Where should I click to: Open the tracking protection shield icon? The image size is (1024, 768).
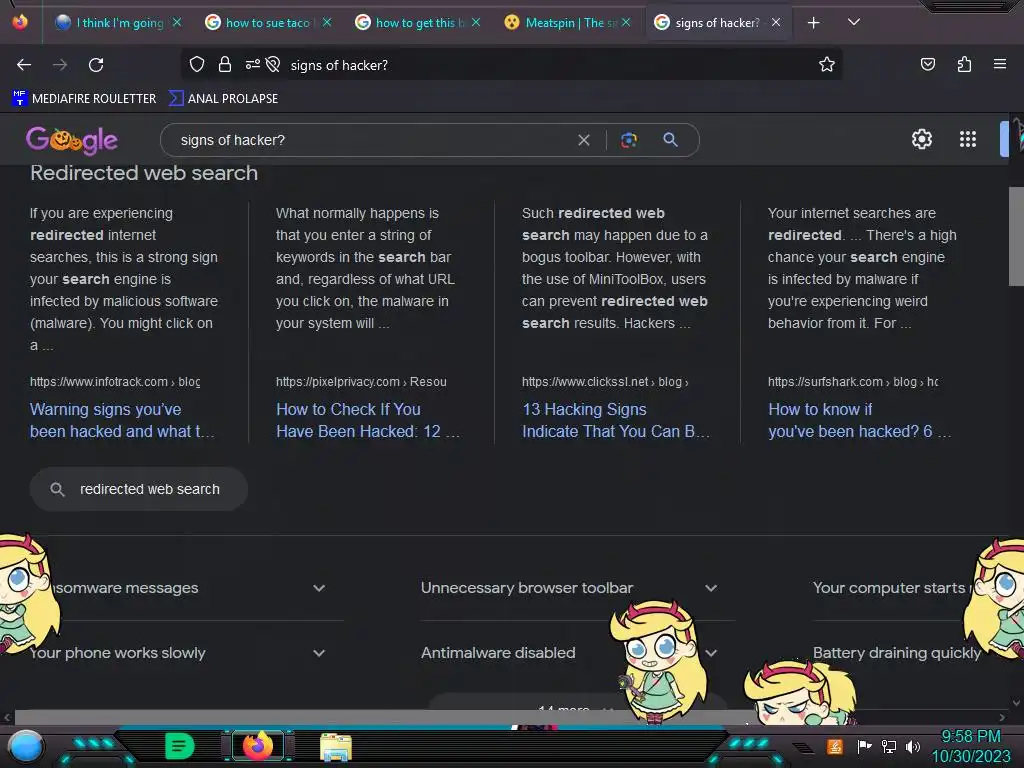click(x=197, y=64)
